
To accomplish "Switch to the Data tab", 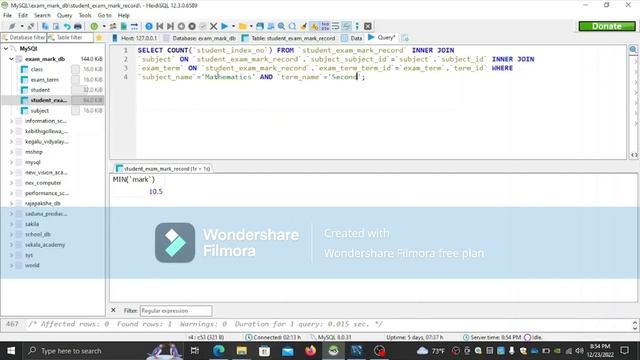I will 351,38.
